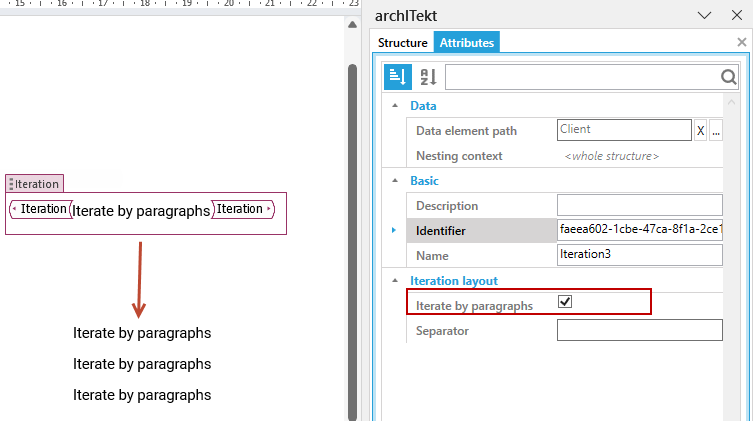Click the Nesting context label
The image size is (753, 421).
(459, 156)
